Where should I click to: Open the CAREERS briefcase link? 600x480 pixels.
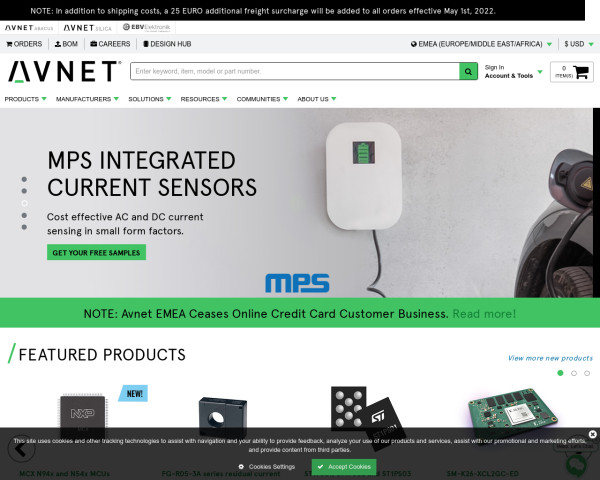[x=110, y=44]
